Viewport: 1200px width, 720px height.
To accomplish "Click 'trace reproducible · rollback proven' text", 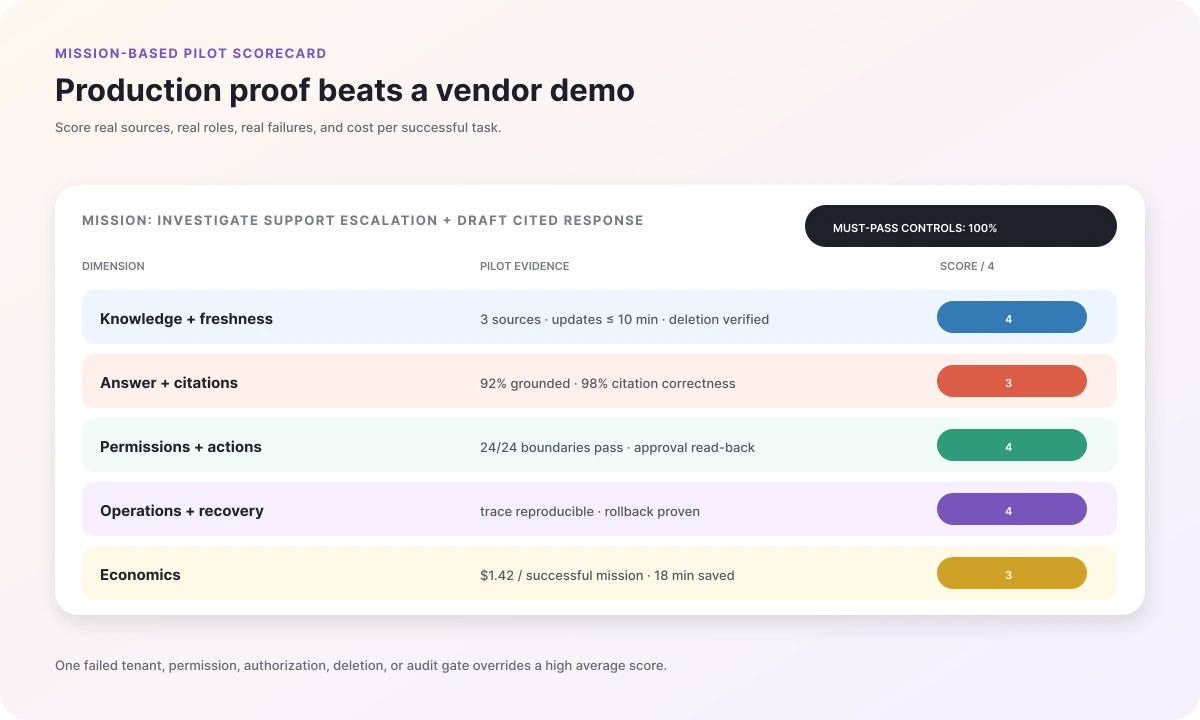I will click(590, 512).
